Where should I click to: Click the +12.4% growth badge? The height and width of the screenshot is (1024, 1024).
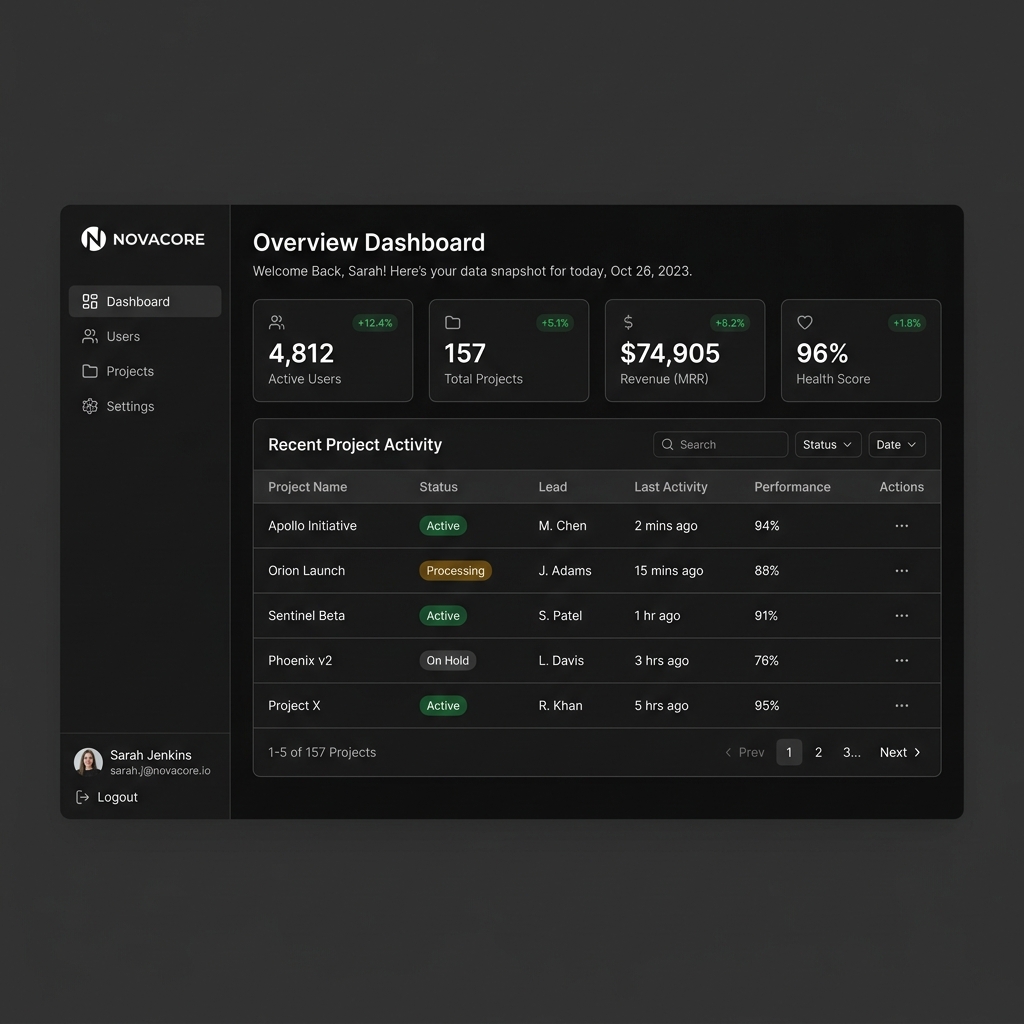pos(375,323)
